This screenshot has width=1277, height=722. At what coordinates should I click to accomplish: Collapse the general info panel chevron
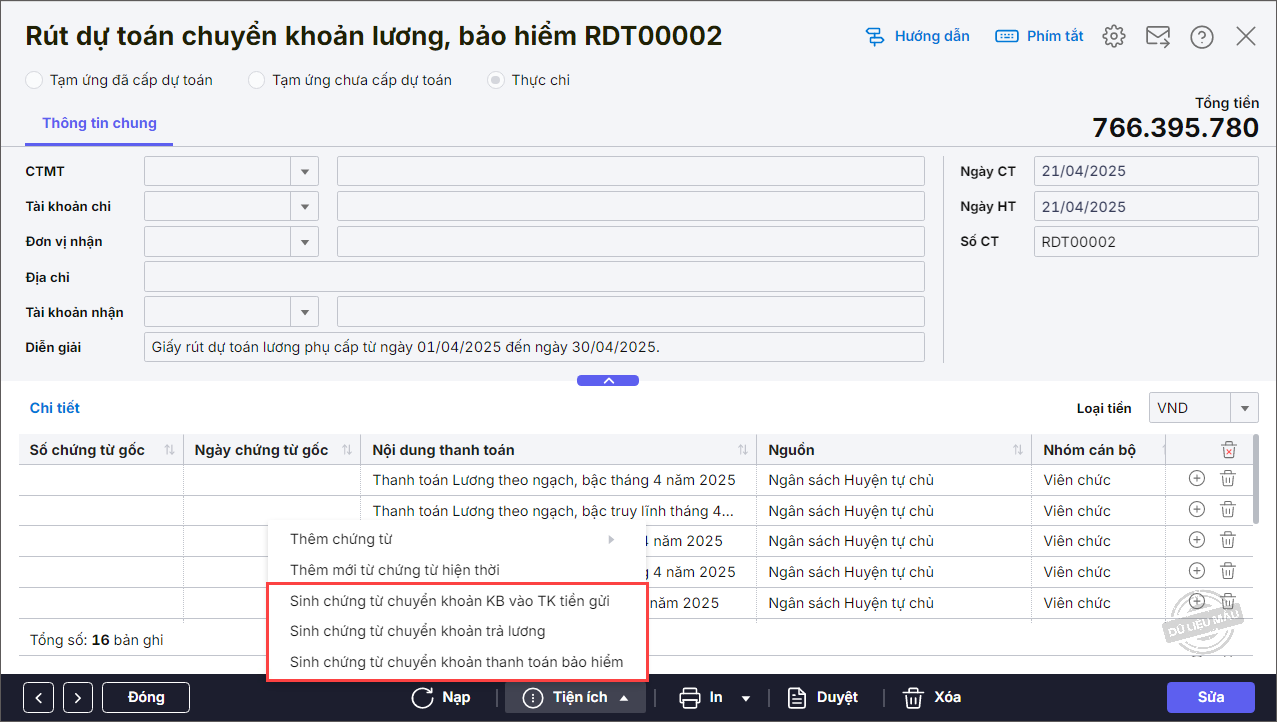click(x=608, y=380)
